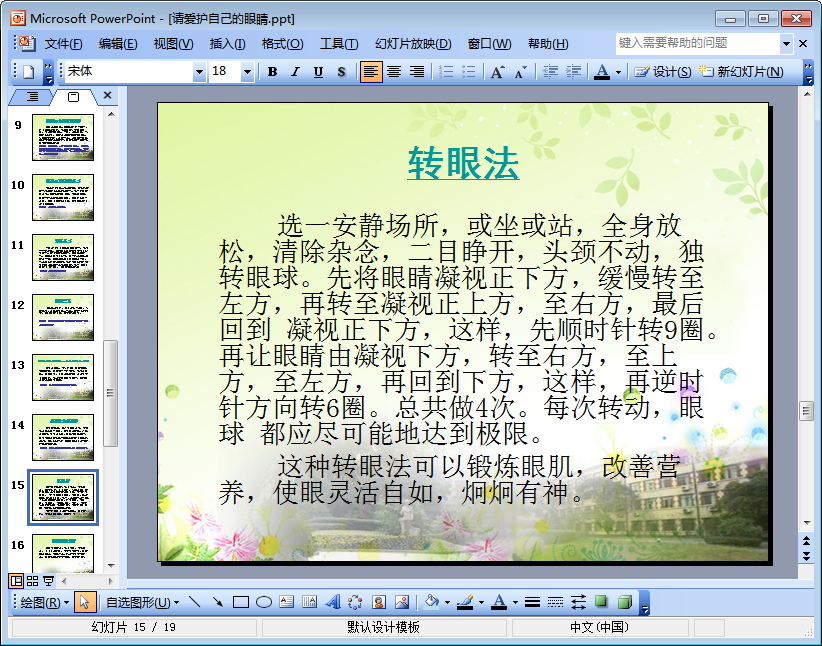Select slide 9 thumbnail
The width and height of the screenshot is (822, 646).
[63, 138]
